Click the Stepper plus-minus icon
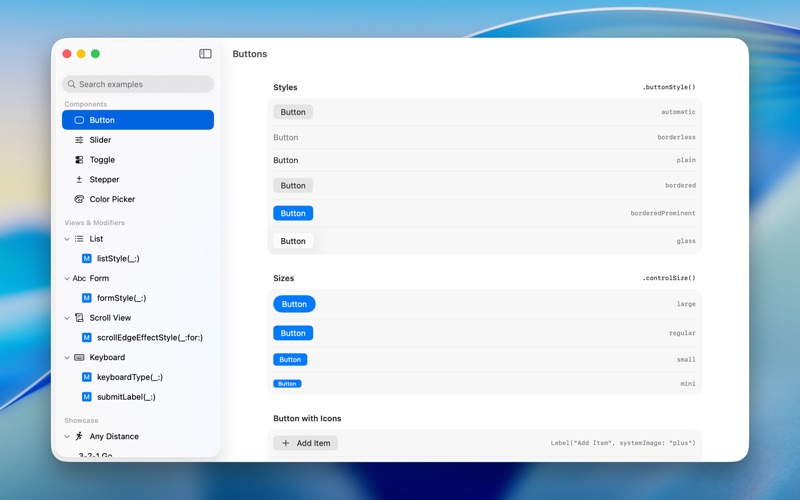 pos(79,180)
